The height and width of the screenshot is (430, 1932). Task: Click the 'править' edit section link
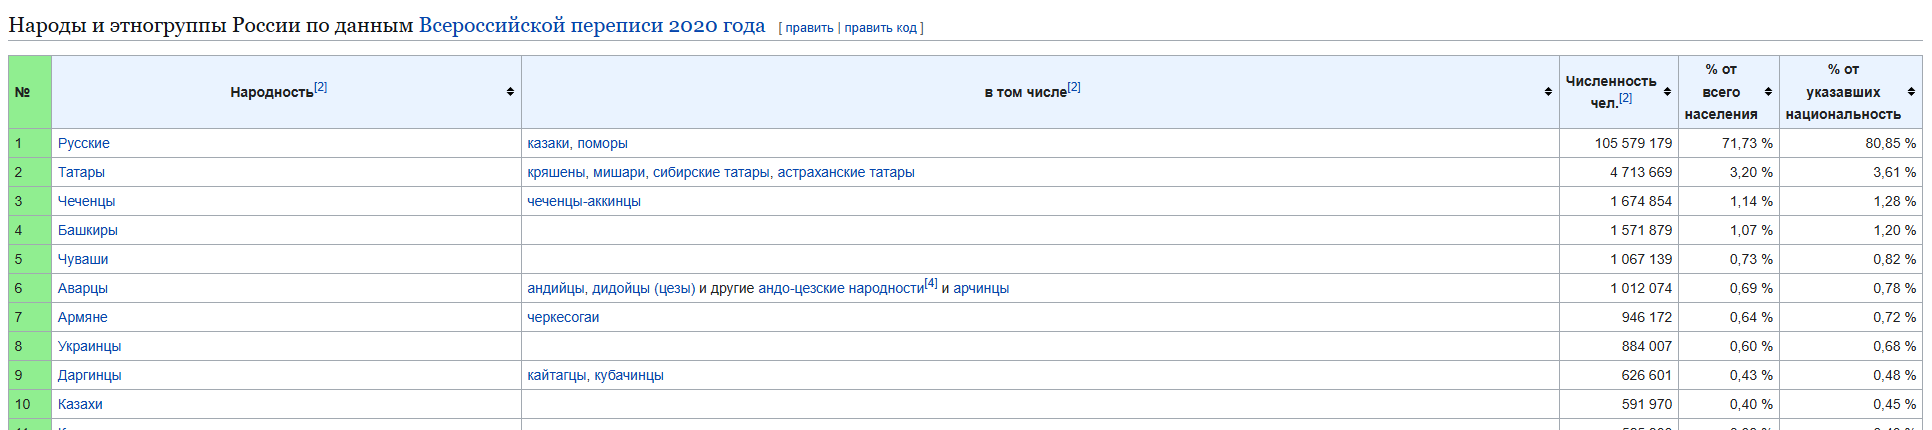coord(809,28)
